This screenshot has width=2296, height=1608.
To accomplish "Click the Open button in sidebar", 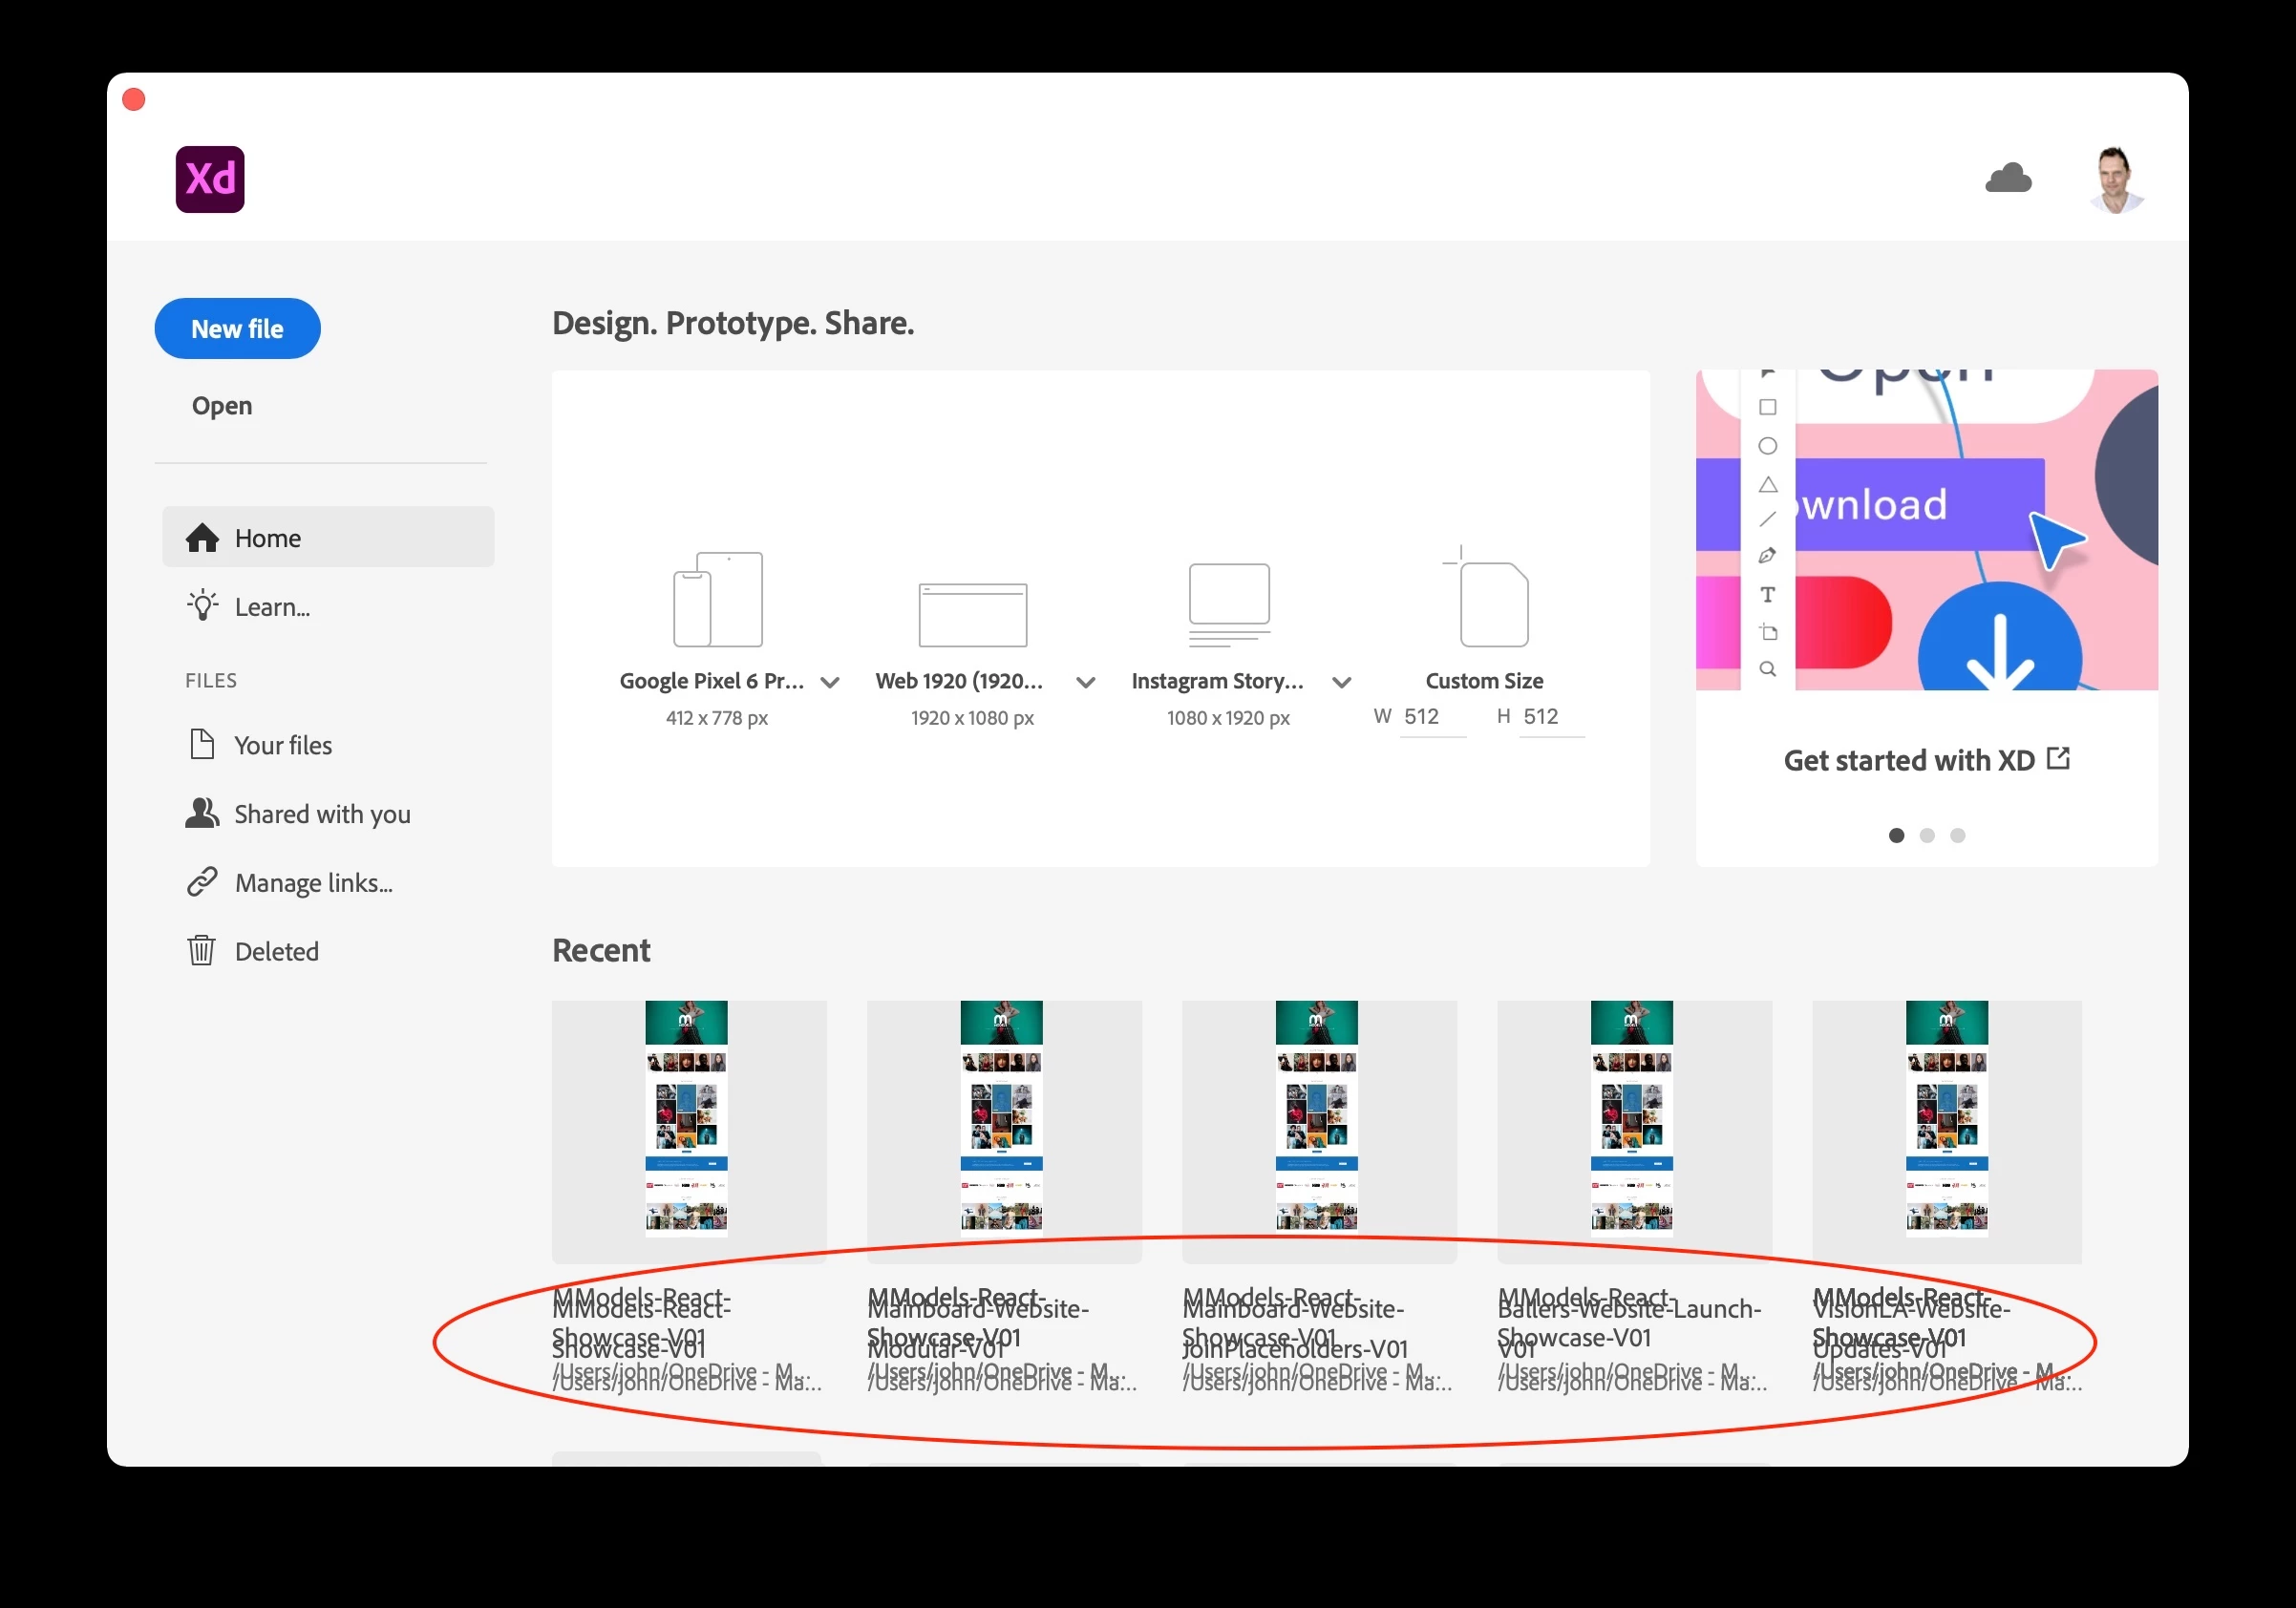I will click(x=222, y=406).
